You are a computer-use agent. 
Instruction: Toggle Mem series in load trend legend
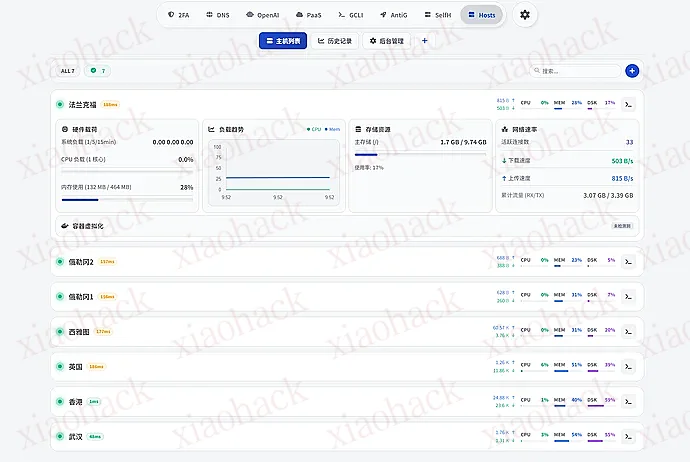(x=332, y=129)
